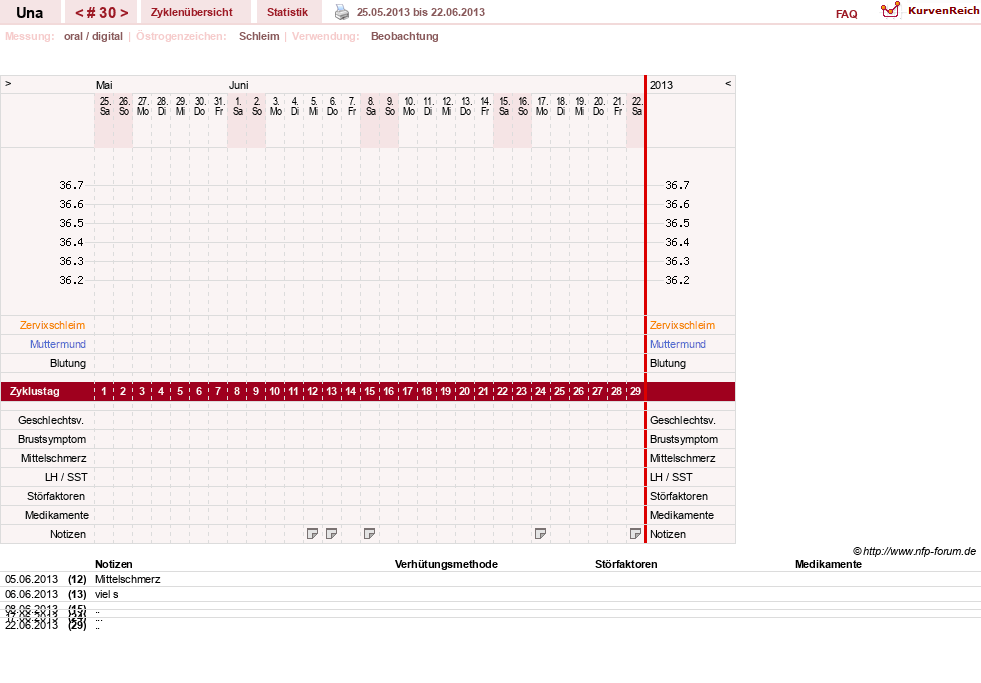
Task: Click the '2013' year label
Action: coord(661,85)
